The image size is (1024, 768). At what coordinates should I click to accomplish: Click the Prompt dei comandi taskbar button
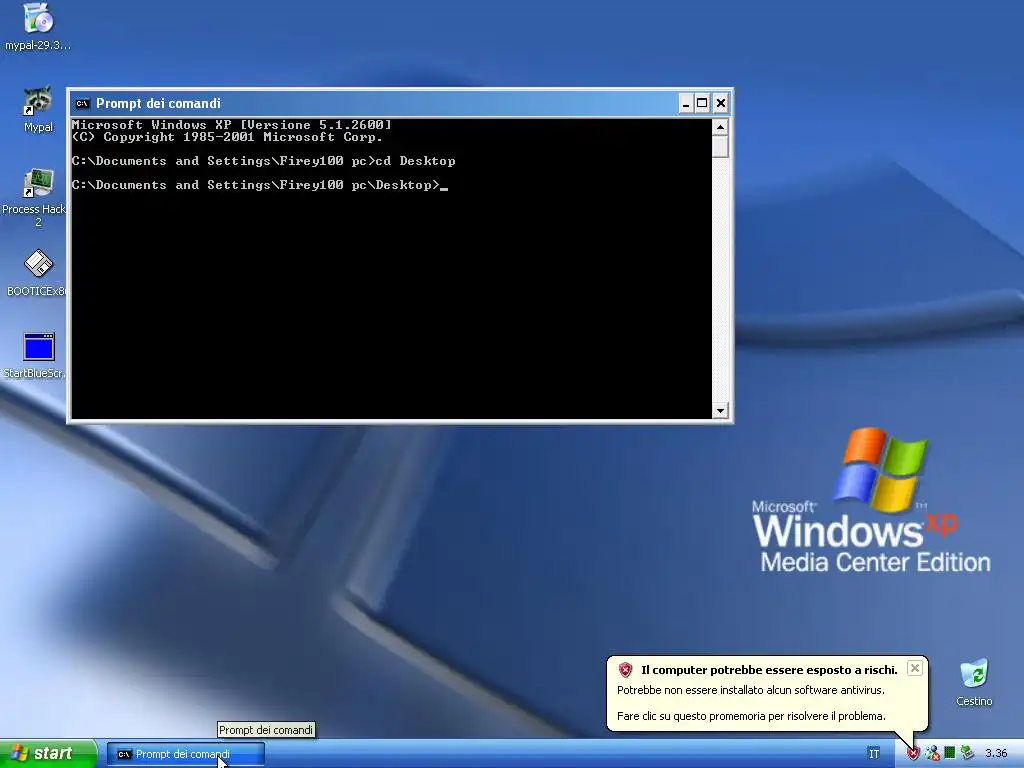[185, 754]
